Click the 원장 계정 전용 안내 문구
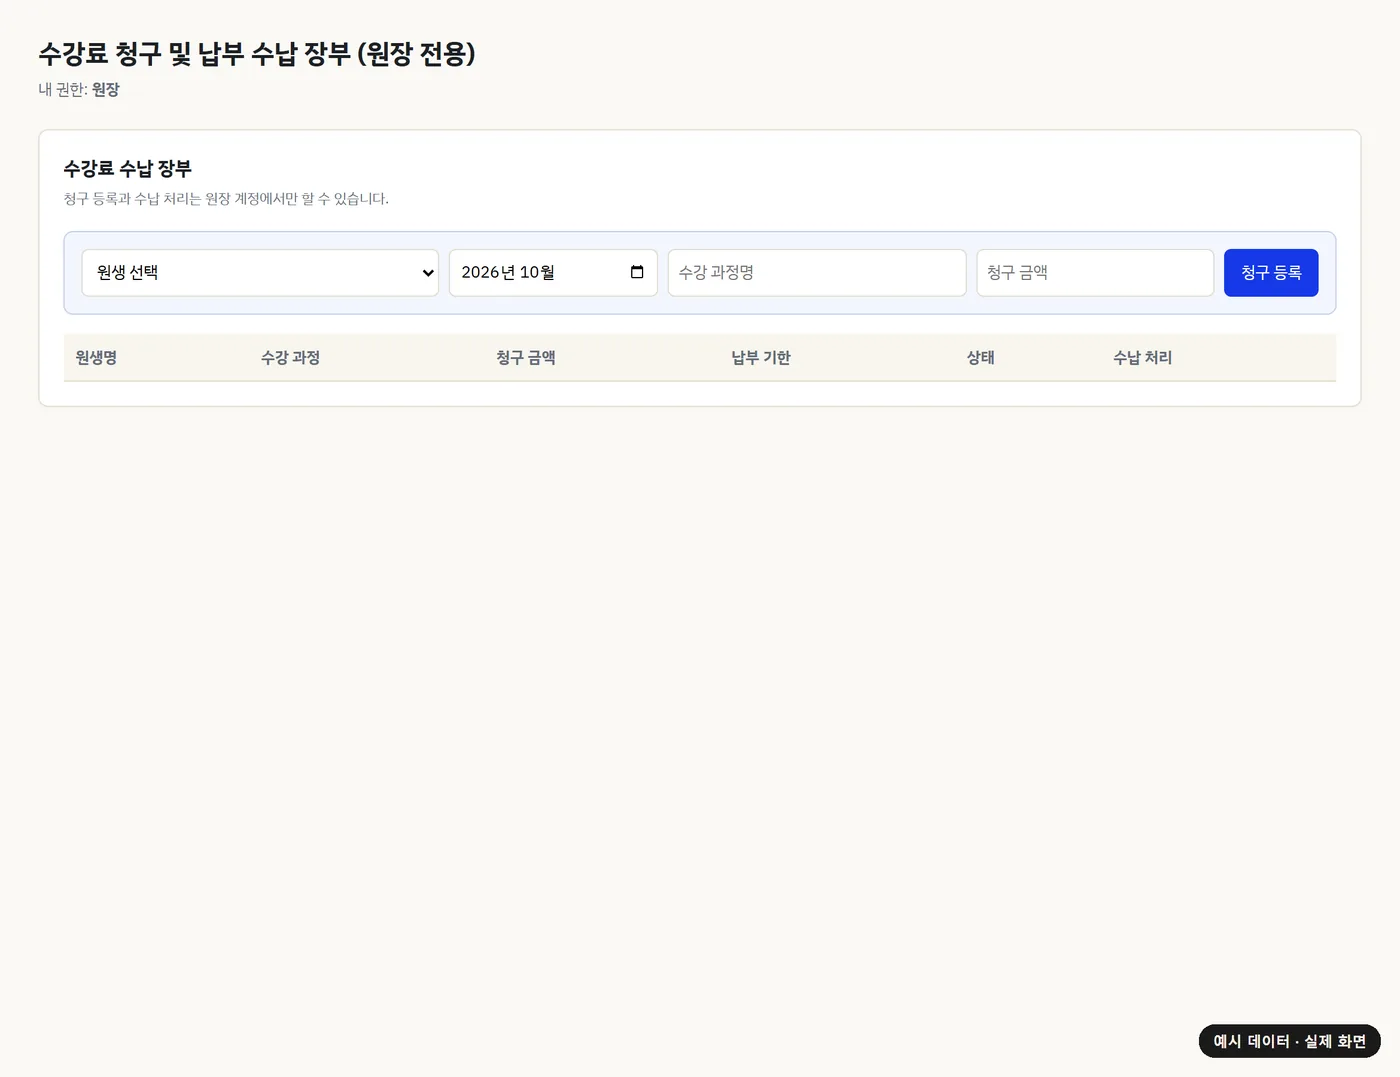This screenshot has height=1077, width=1400. [226, 198]
